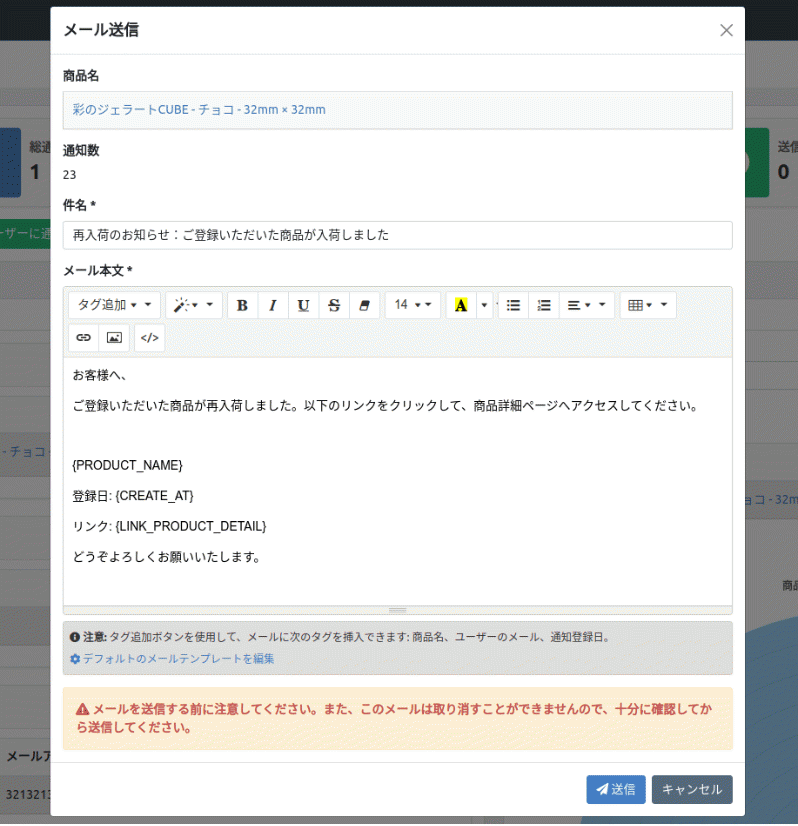The width and height of the screenshot is (798, 826).
Task: Toggle bold formatting in mail body toolbar
Action: click(242, 305)
